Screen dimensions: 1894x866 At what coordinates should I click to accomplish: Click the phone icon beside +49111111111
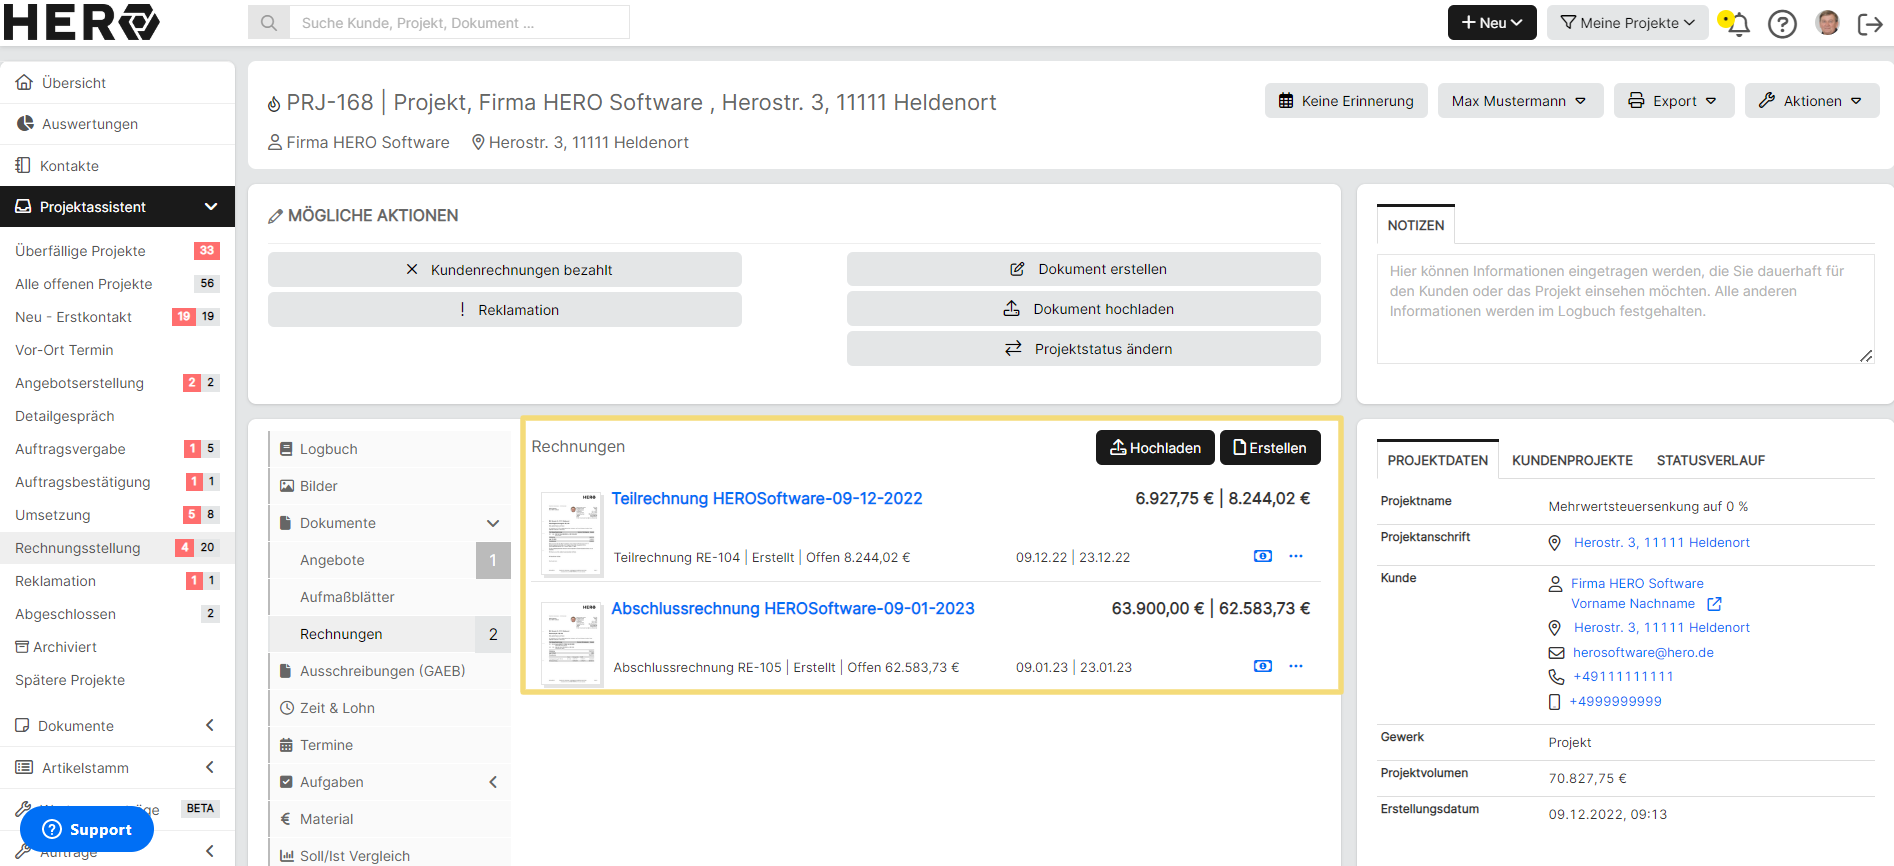pos(1556,677)
